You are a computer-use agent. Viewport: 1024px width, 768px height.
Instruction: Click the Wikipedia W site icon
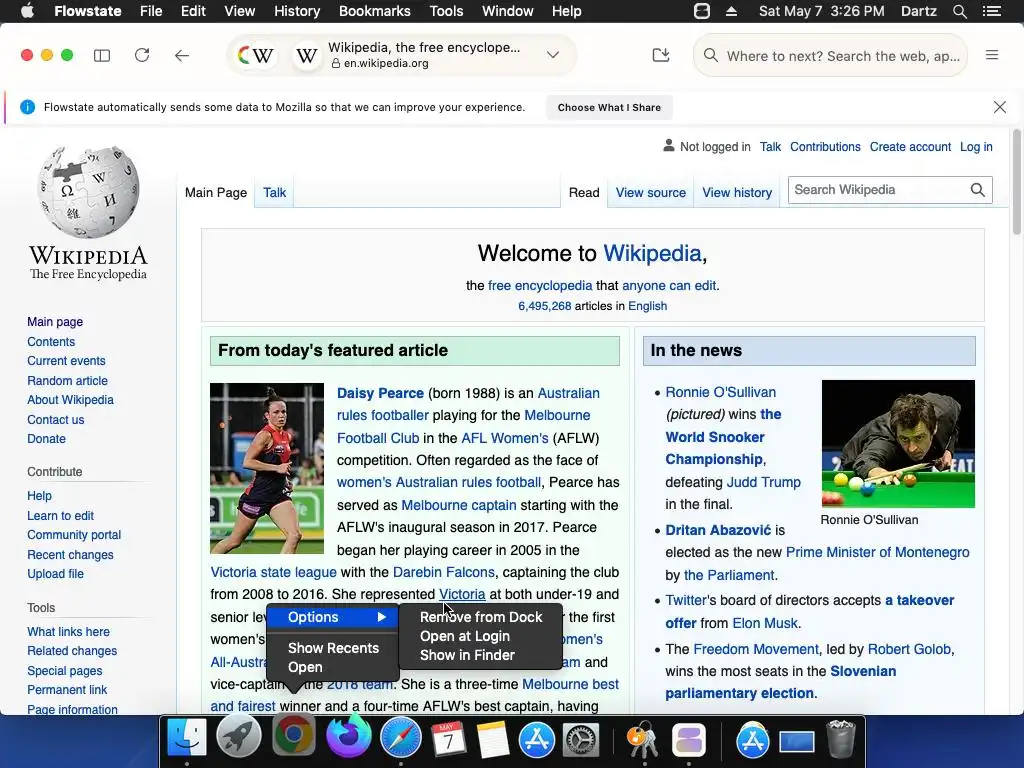[x=306, y=56]
